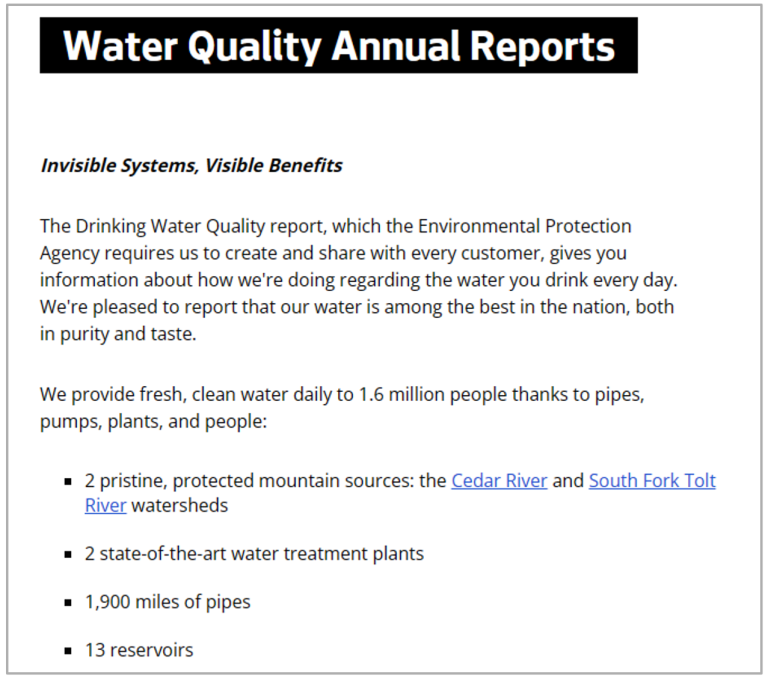The width and height of the screenshot is (768, 677).
Task: Click '2 state-of-the-art water treatment plants' text
Action: (254, 554)
